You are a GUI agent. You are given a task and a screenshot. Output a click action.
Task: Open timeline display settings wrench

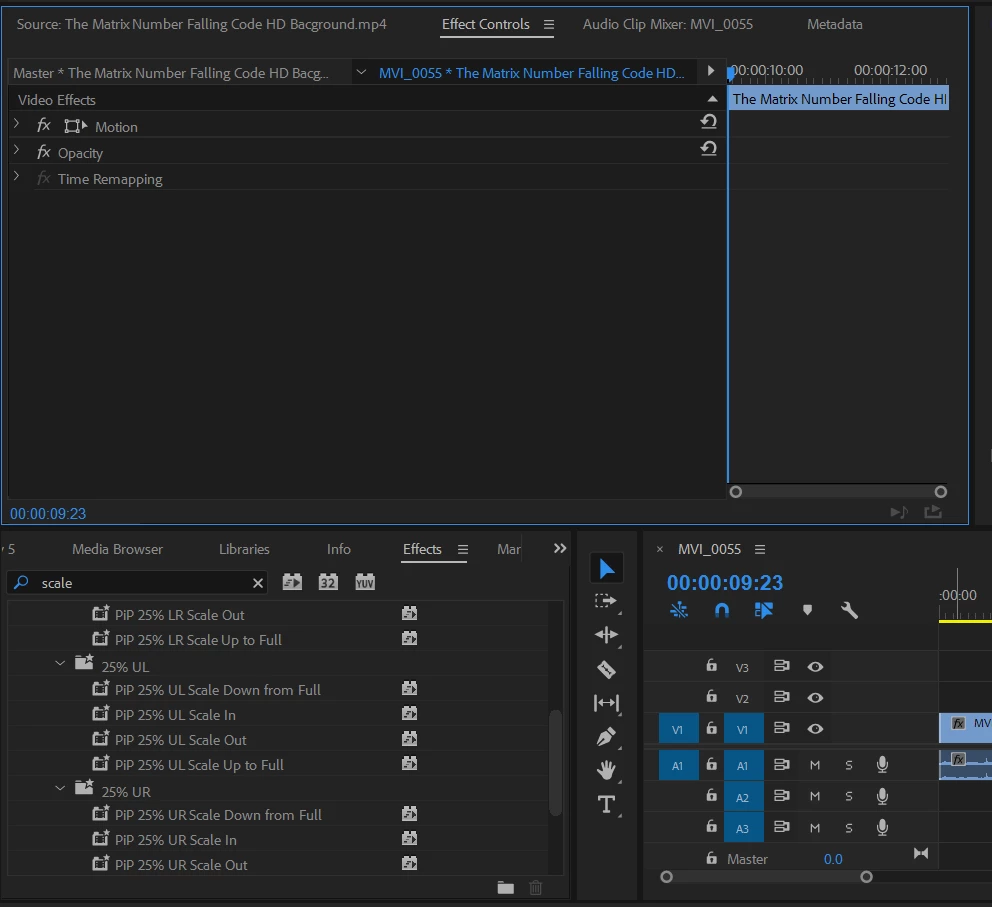click(849, 610)
